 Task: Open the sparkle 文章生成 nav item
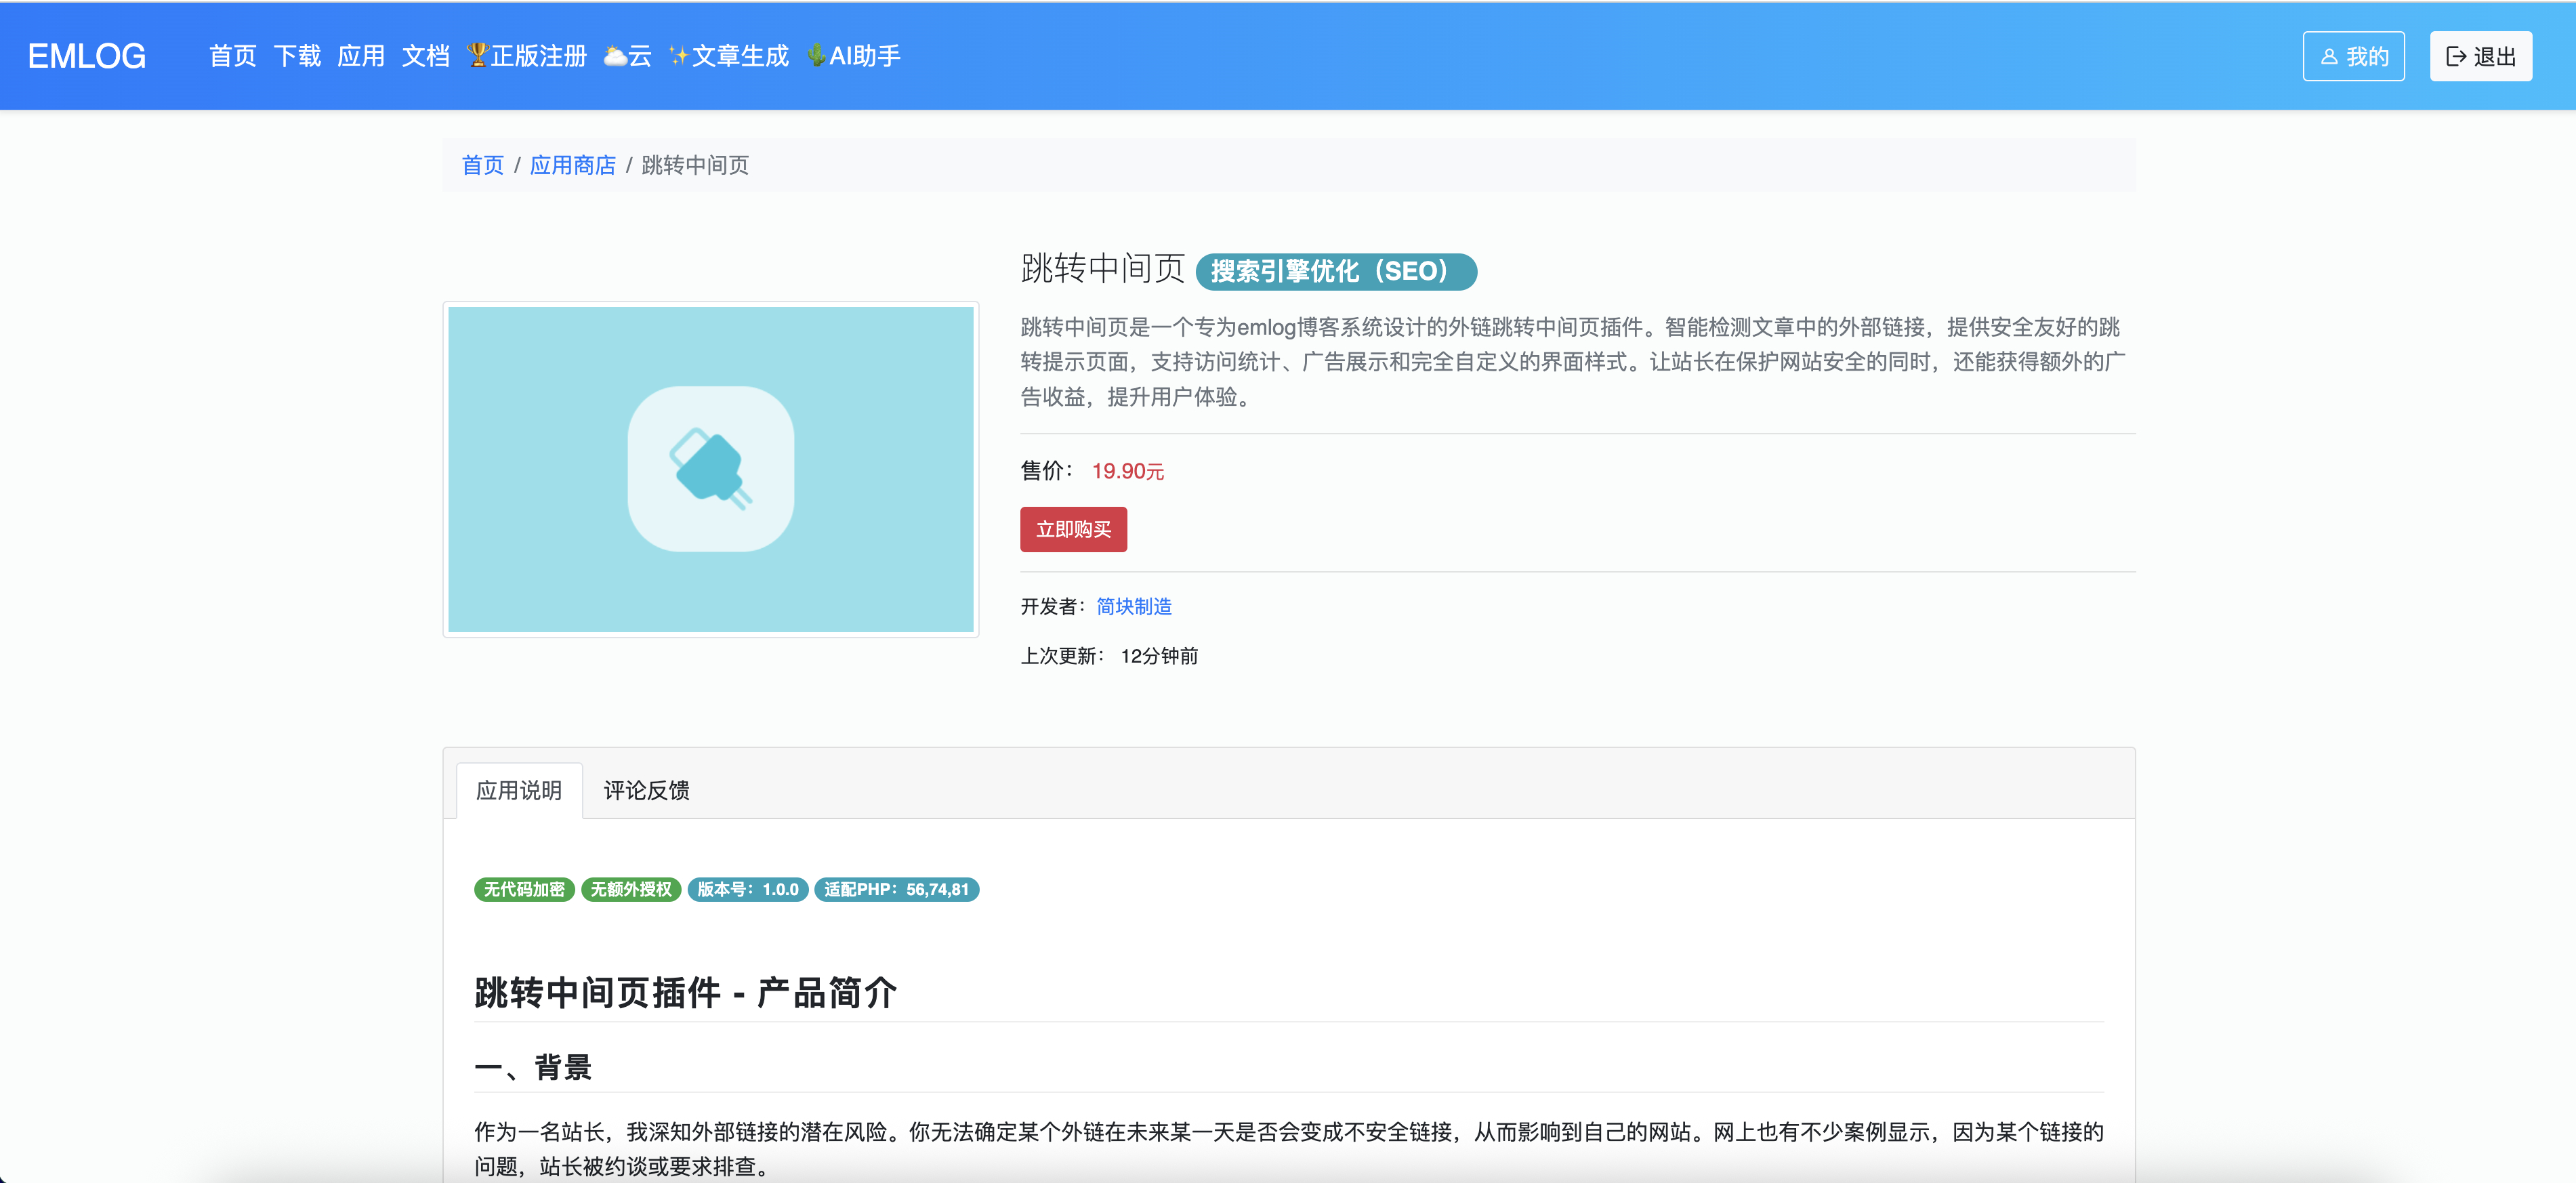pos(729,56)
